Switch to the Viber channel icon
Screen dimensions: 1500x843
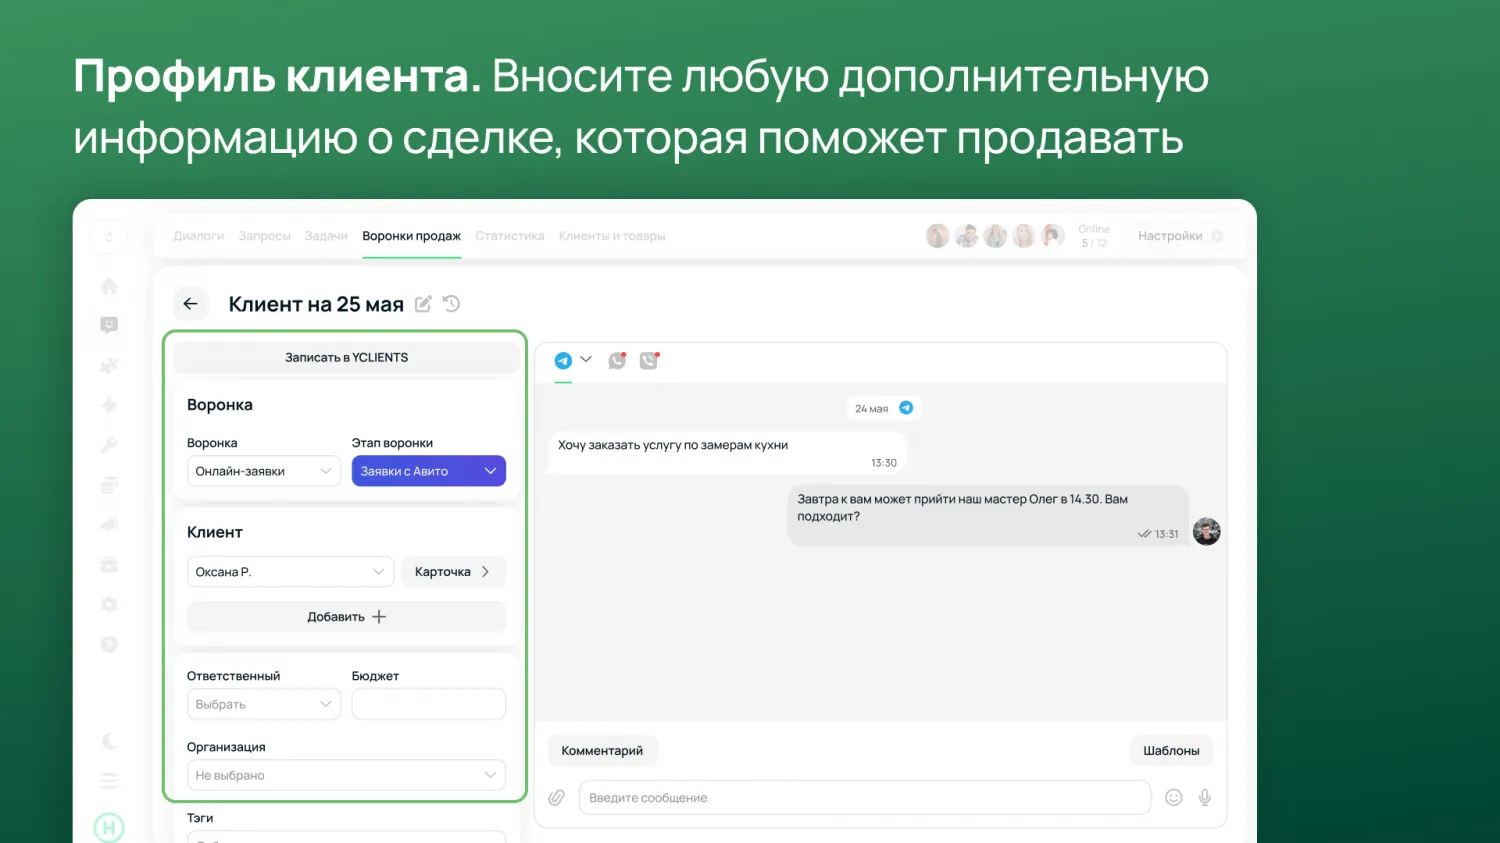(x=649, y=360)
